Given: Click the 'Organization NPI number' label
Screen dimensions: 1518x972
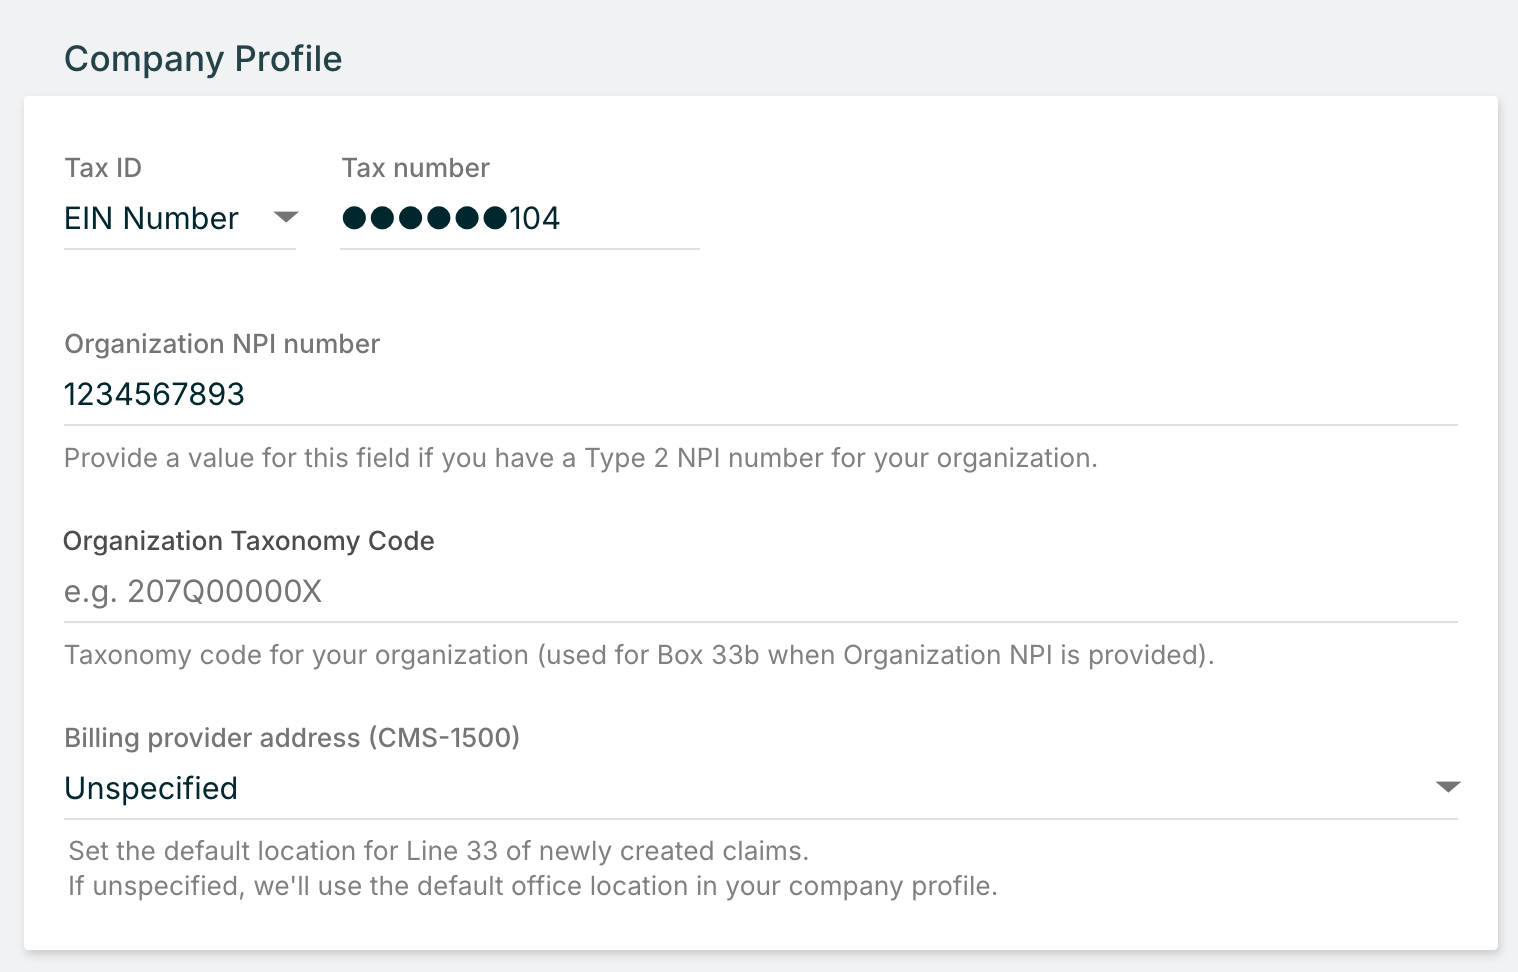Looking at the screenshot, I should click(222, 344).
